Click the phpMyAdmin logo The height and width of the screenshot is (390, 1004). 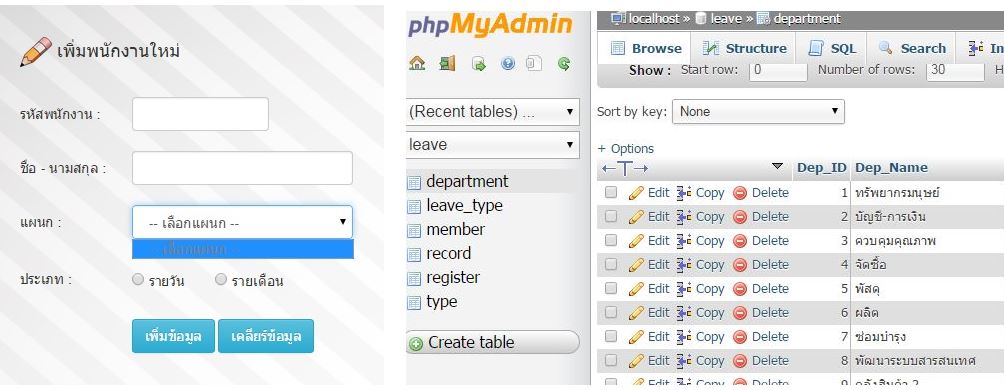coord(490,25)
